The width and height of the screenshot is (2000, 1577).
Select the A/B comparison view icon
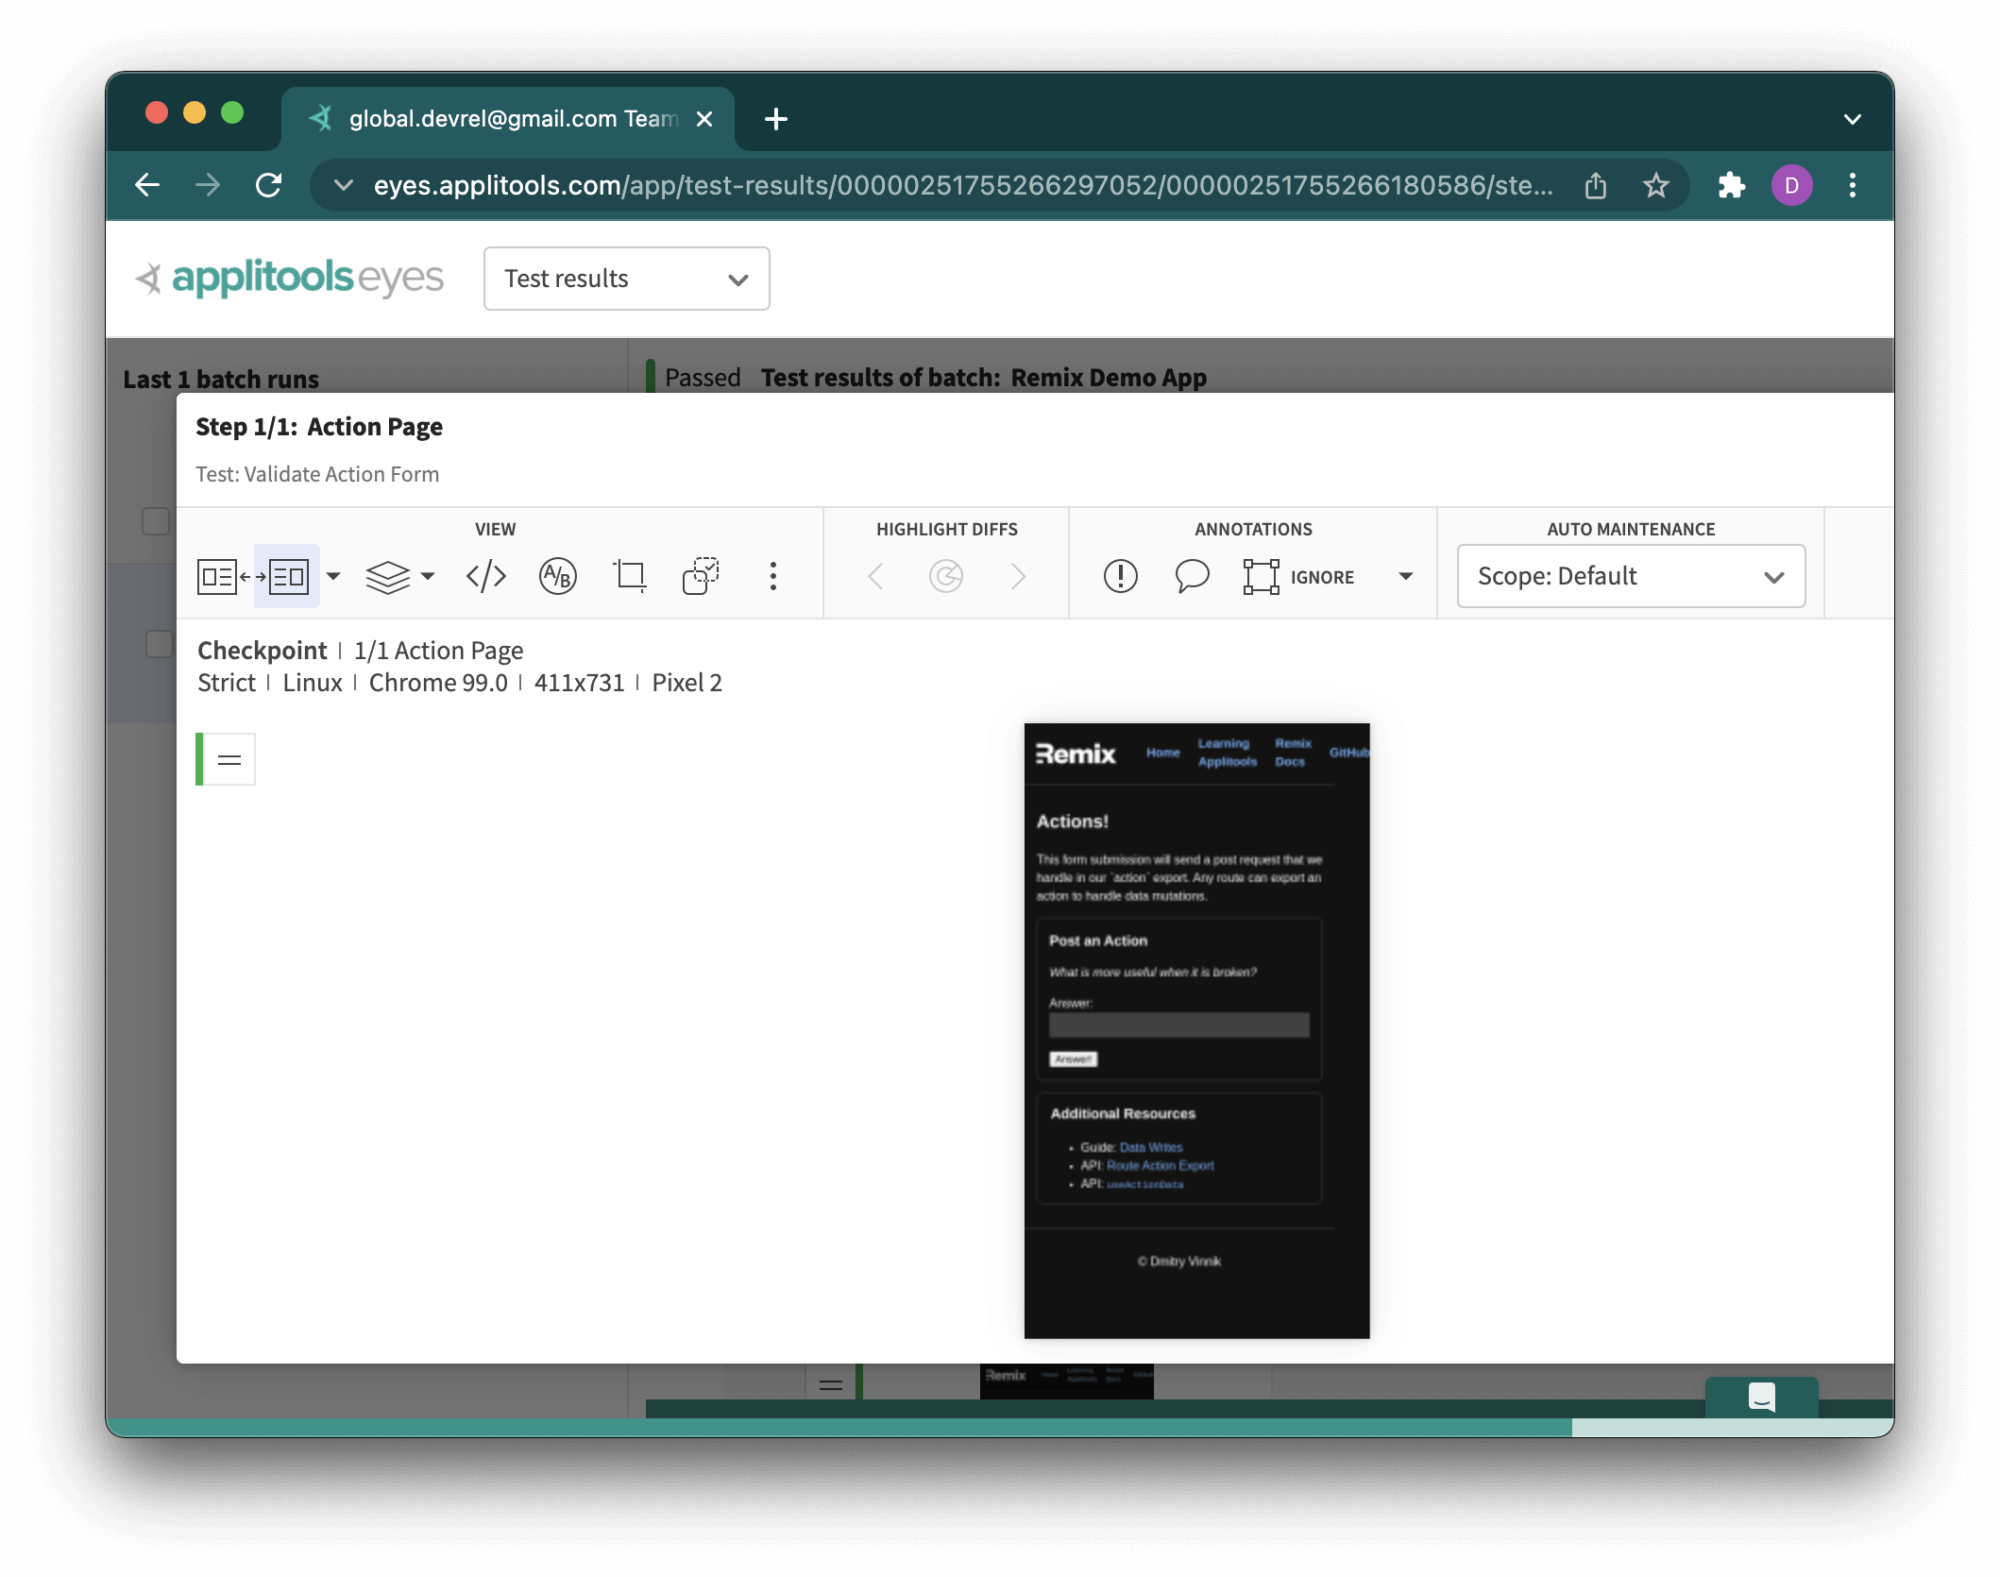557,576
